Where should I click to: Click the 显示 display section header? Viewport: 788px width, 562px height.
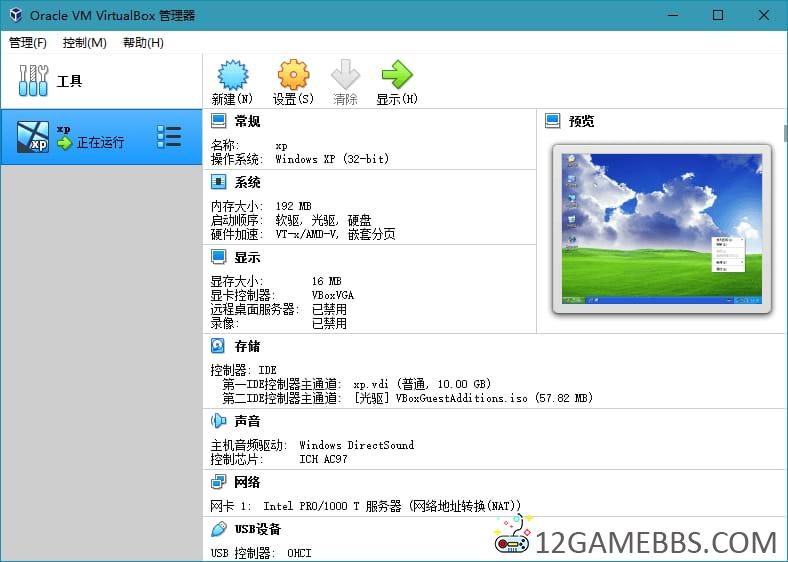[x=247, y=257]
